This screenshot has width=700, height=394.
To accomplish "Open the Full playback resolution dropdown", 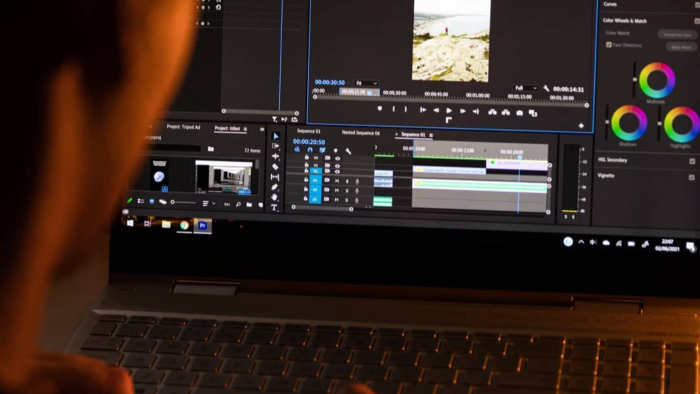I will pos(525,88).
